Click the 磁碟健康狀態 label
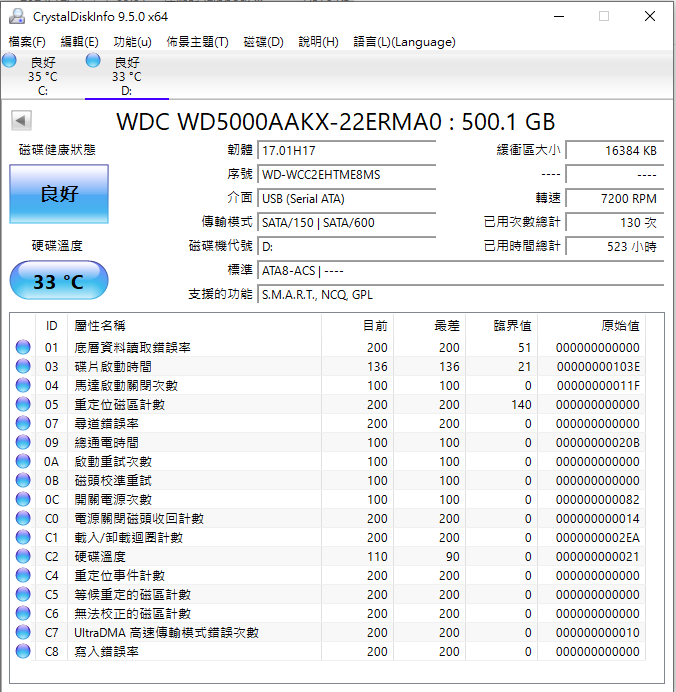Image resolution: width=676 pixels, height=692 pixels. (x=57, y=150)
